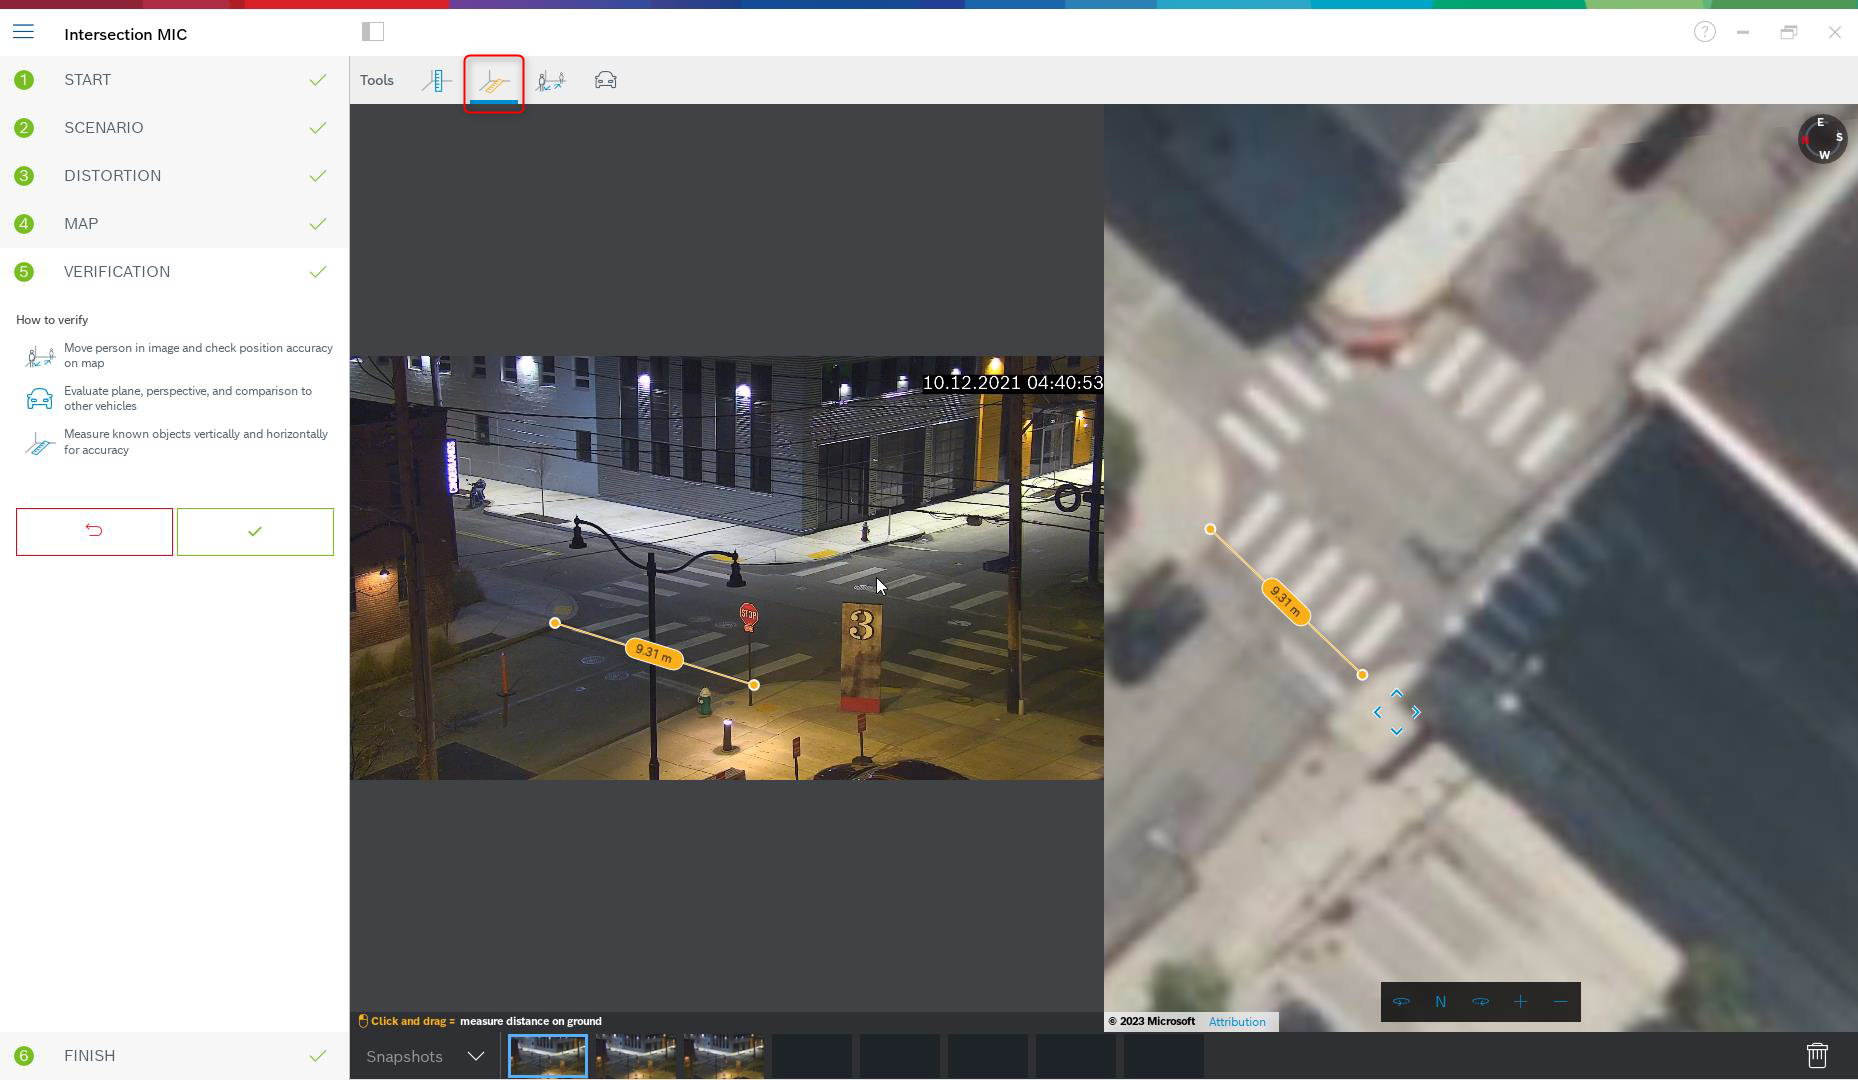Click the red undo reset button
1858x1080 pixels.
94,532
